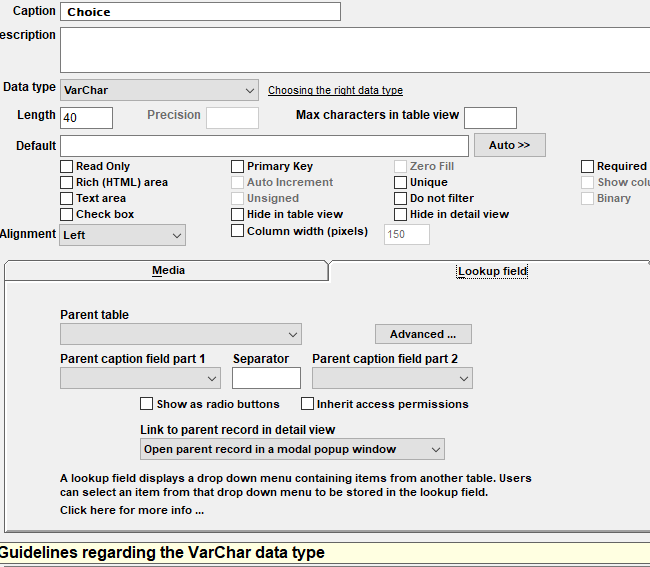This screenshot has width=650, height=567.
Task: Click the Auto >> button
Action: pyautogui.click(x=509, y=145)
